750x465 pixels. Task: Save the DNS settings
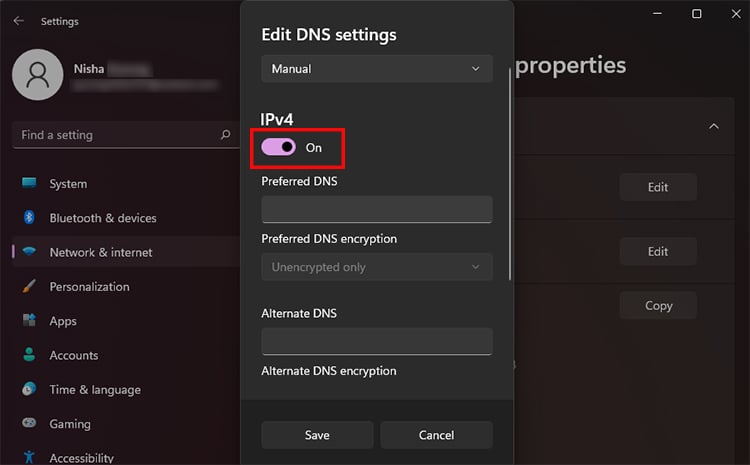point(317,435)
